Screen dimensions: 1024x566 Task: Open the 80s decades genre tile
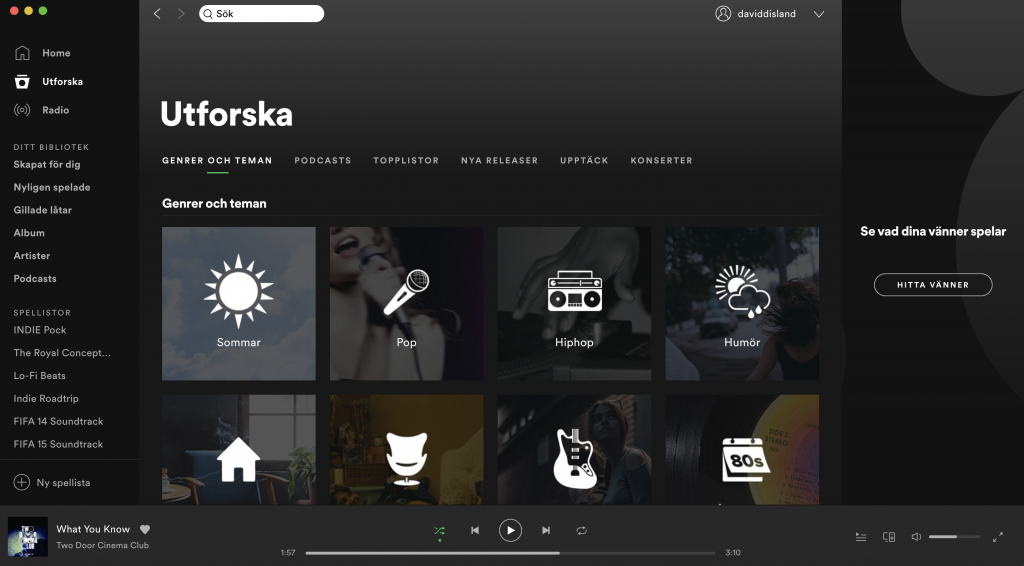[743, 449]
